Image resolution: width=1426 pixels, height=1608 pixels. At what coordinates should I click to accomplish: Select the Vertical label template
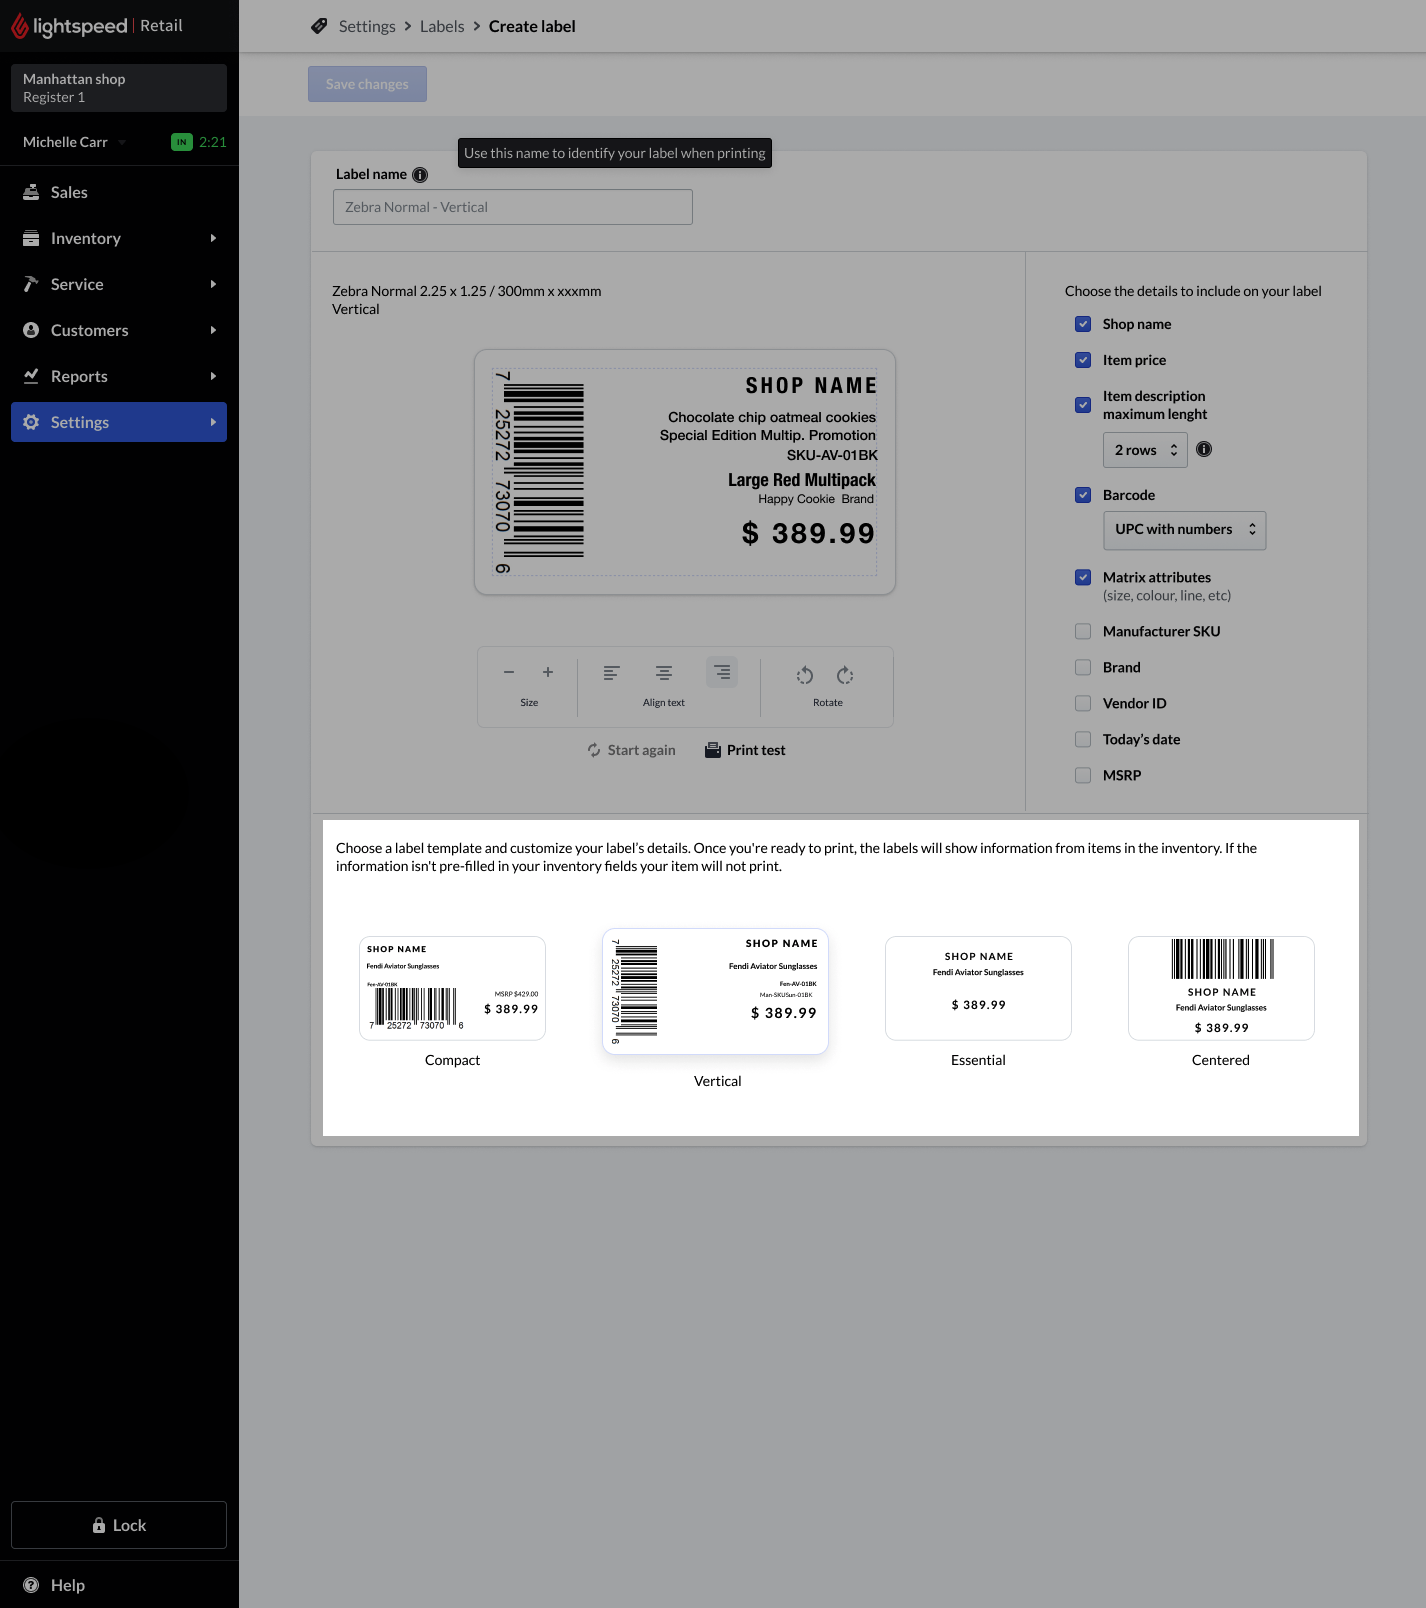point(715,991)
